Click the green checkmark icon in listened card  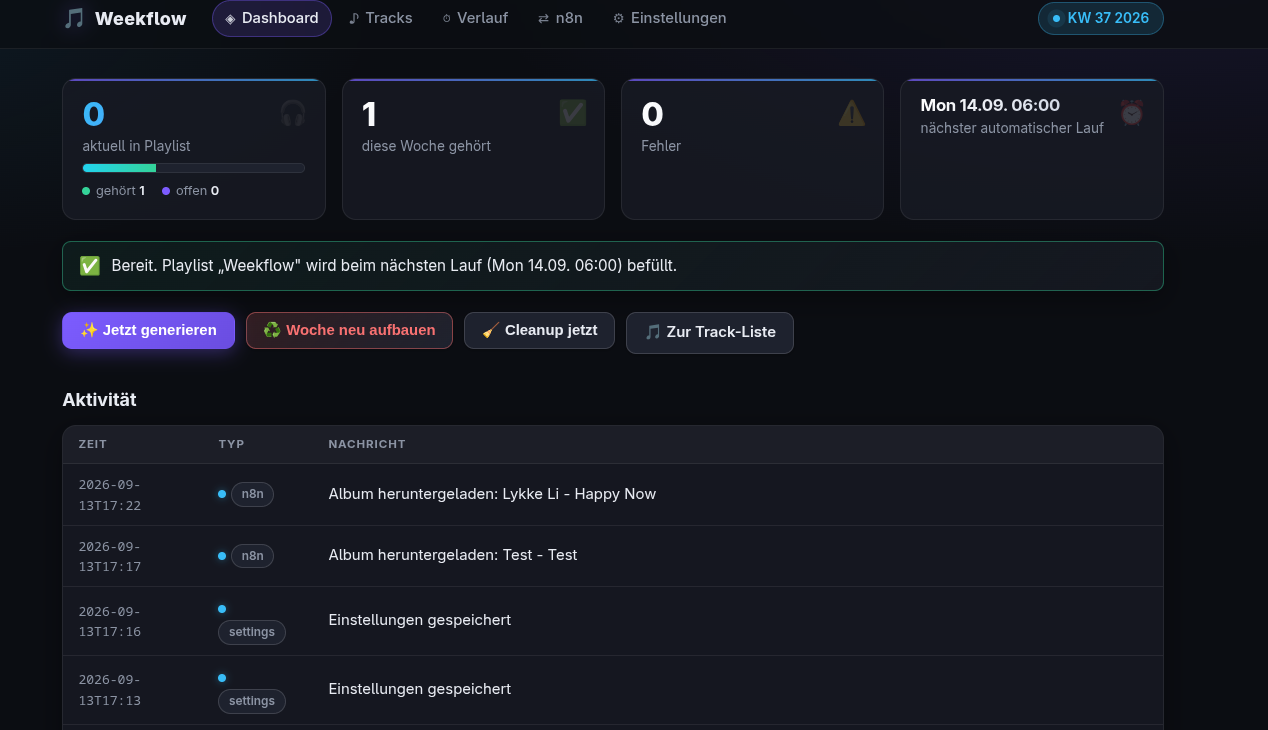pyautogui.click(x=573, y=113)
